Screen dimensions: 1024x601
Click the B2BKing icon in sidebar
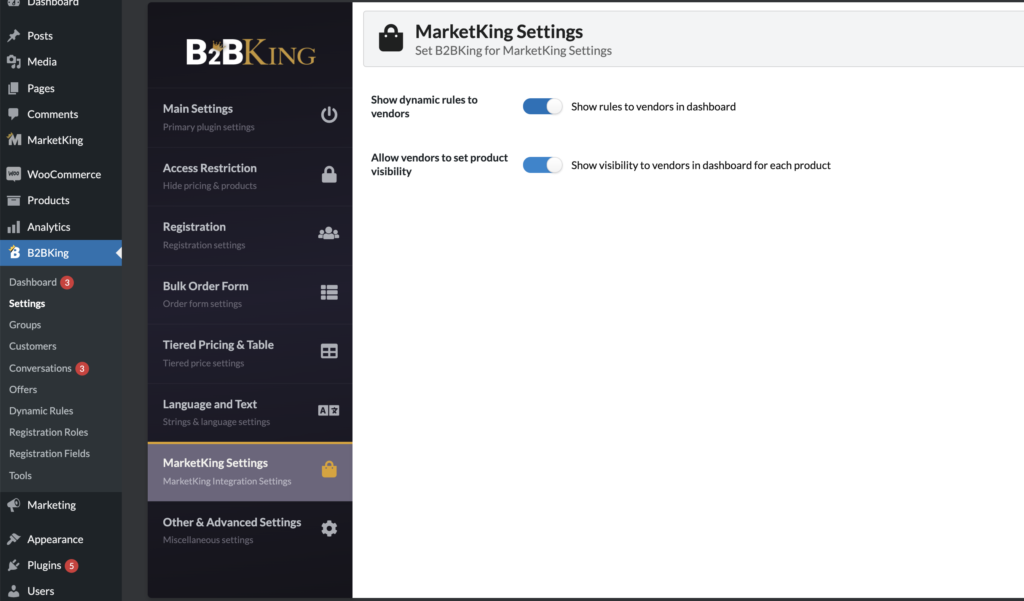point(14,253)
